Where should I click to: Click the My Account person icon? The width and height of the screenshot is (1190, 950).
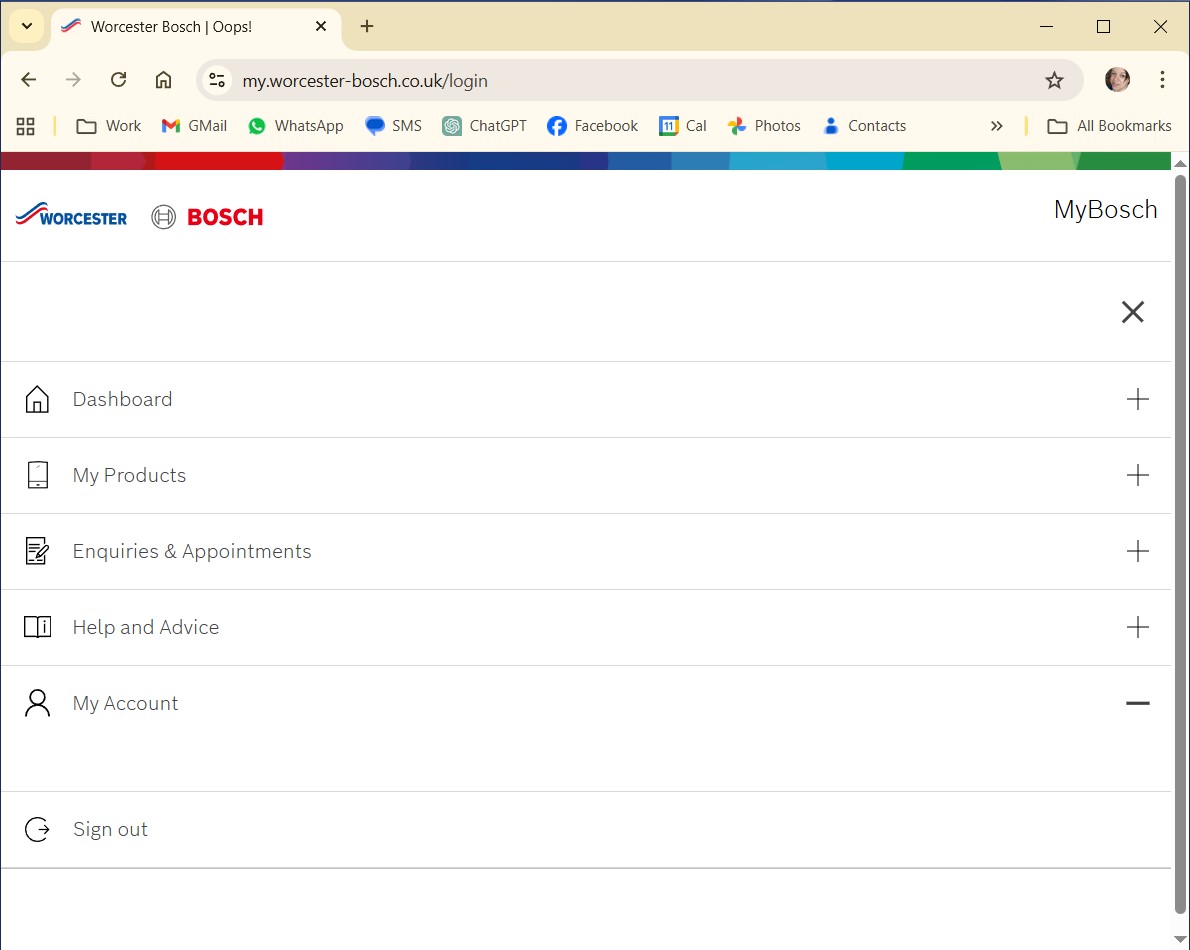(x=37, y=703)
